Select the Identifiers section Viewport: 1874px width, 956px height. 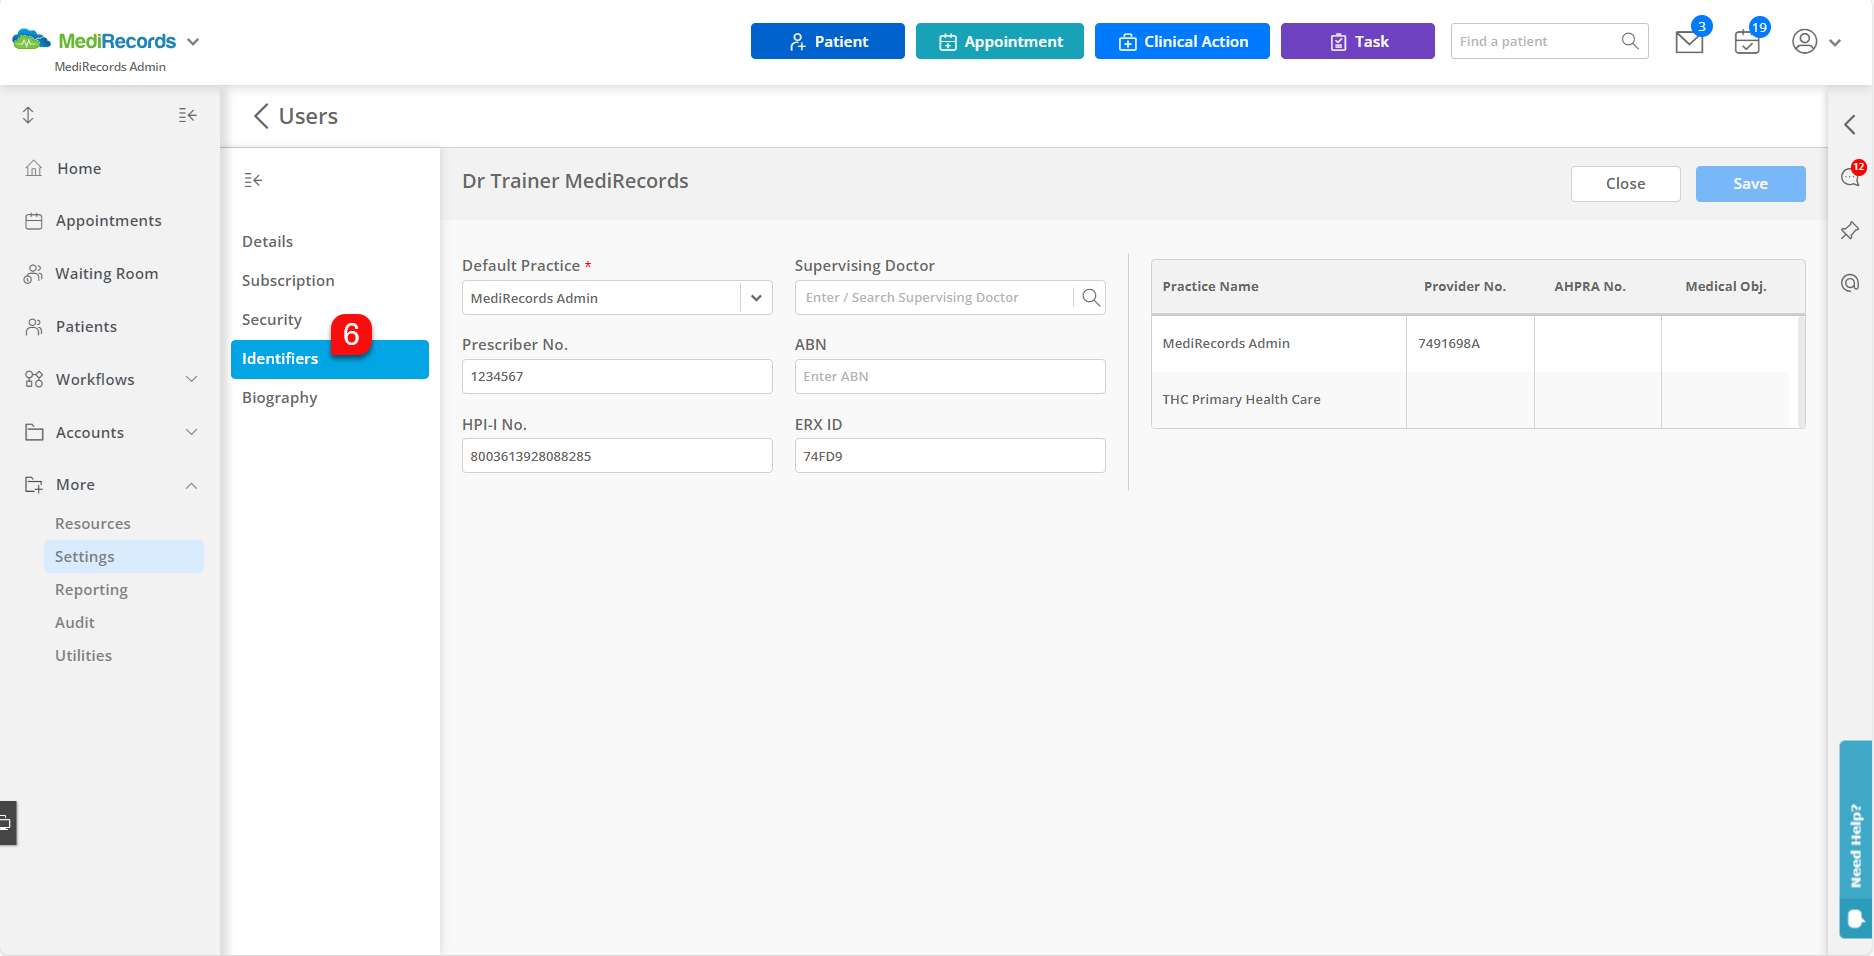click(330, 359)
